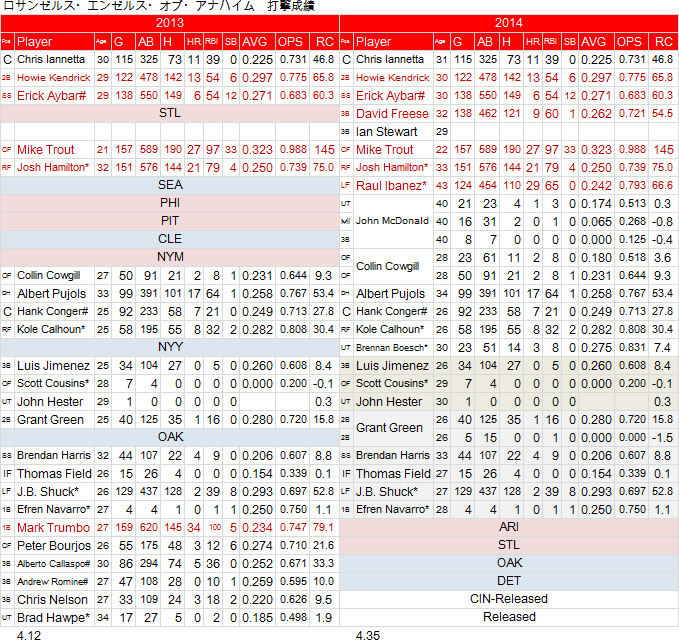Click the AB column header in the 2013 table

(x=146, y=42)
